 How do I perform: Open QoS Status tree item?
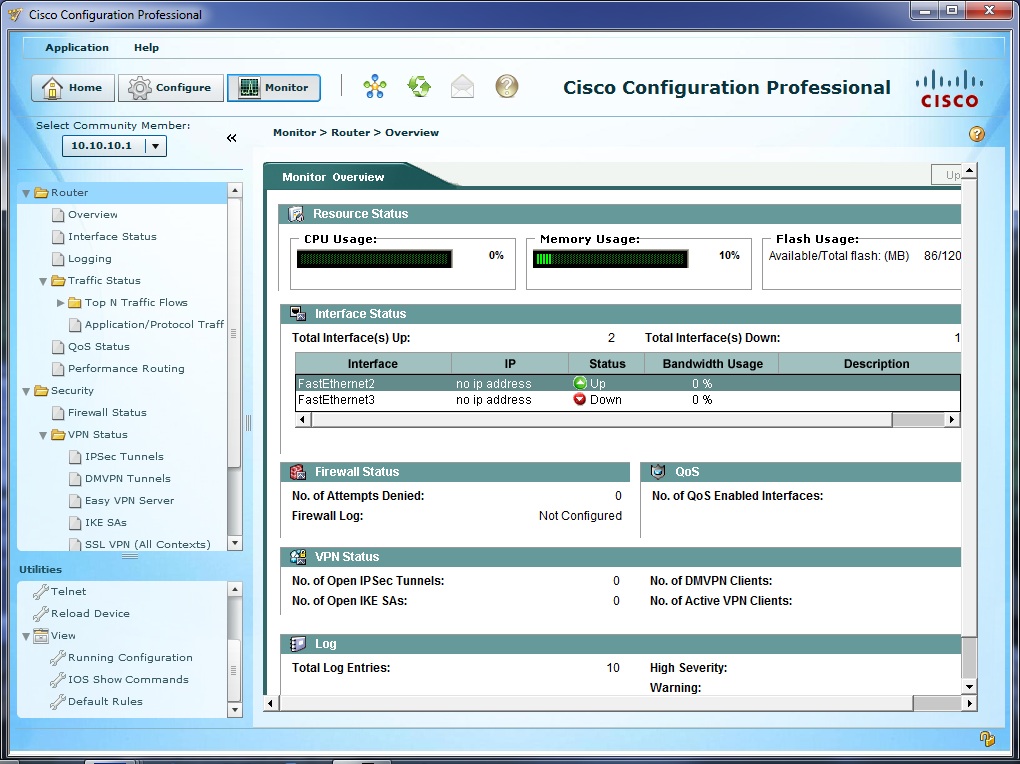(x=99, y=347)
